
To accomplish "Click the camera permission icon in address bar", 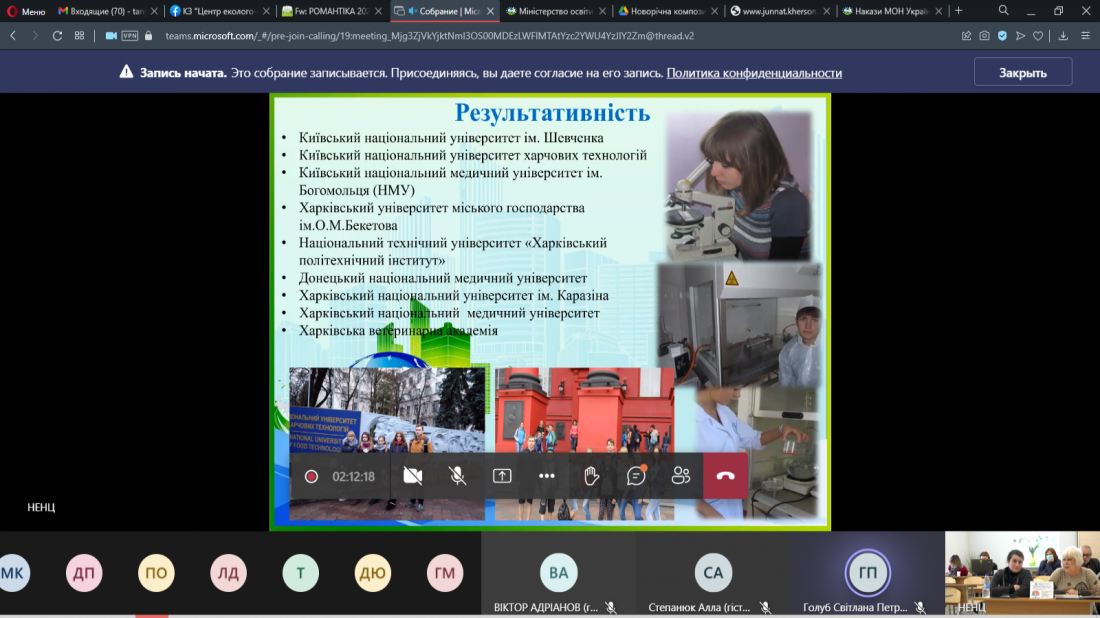I will [111, 36].
